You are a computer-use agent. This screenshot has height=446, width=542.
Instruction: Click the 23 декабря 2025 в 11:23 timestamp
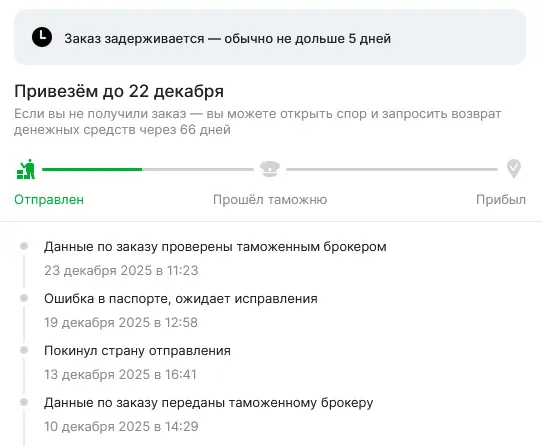click(x=121, y=270)
